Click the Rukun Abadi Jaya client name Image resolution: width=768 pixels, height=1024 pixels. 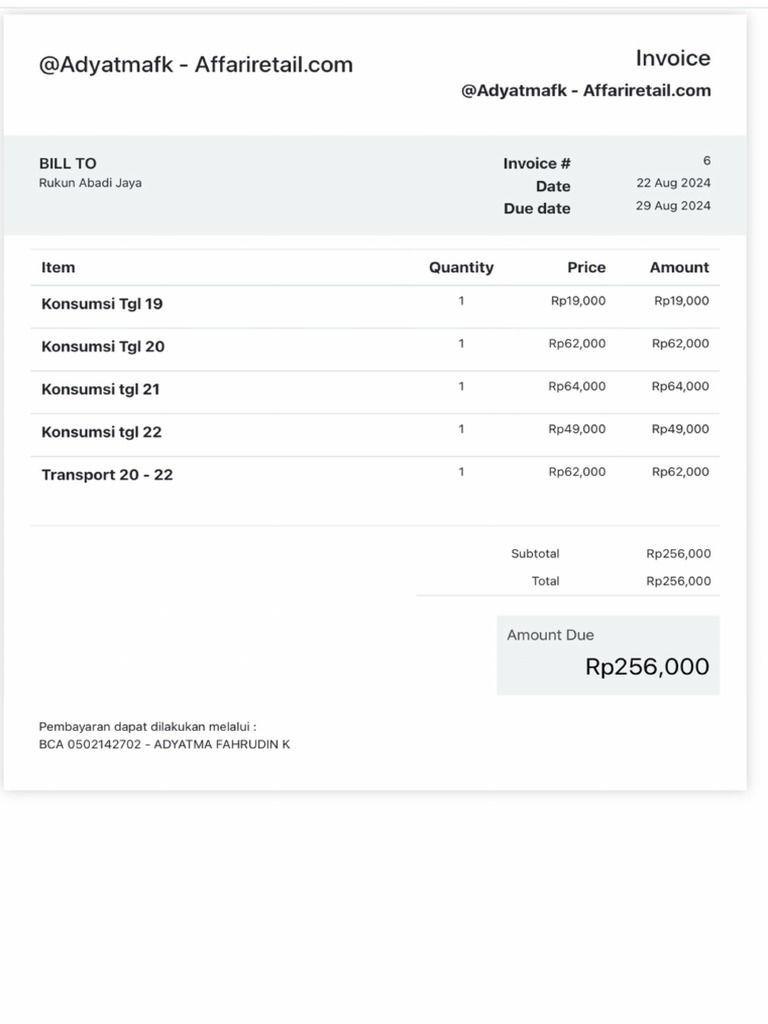pyautogui.click(x=90, y=183)
